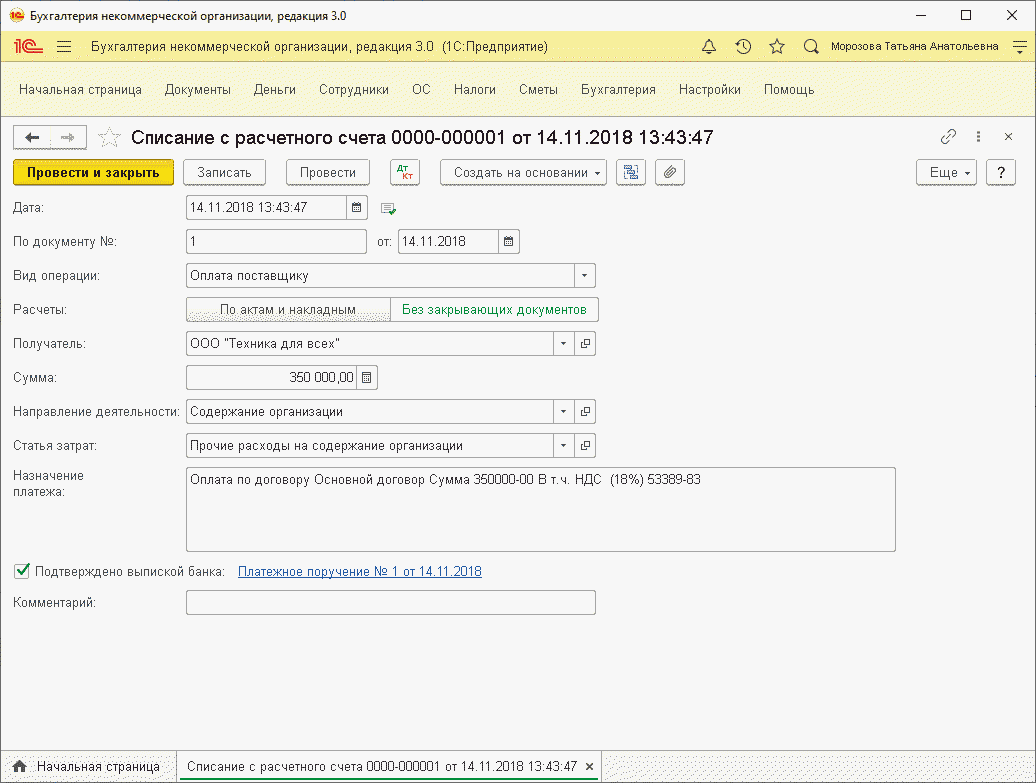Open the history clock icon

[743, 46]
